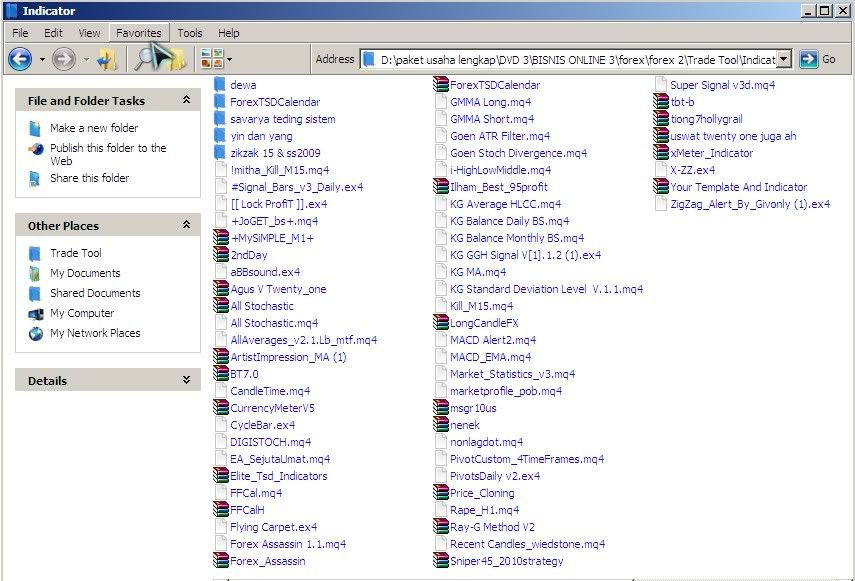Collapse the File and Folder Tasks panel
The image size is (855, 581).
click(186, 100)
